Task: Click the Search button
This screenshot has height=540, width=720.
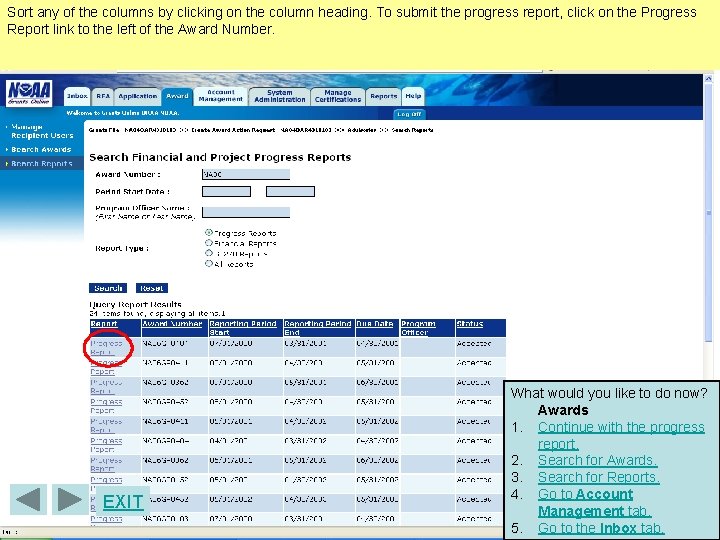Action: (x=108, y=288)
